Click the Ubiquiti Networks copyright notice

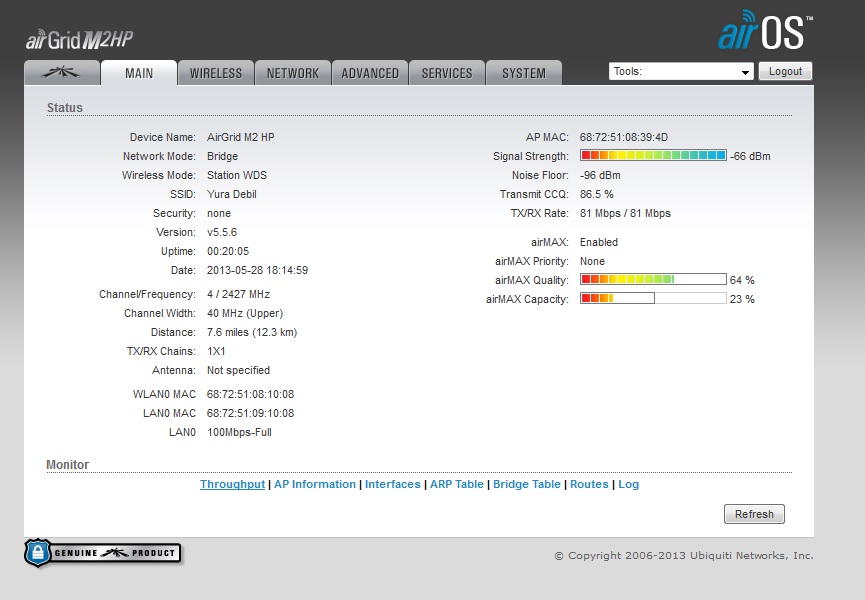(x=684, y=555)
